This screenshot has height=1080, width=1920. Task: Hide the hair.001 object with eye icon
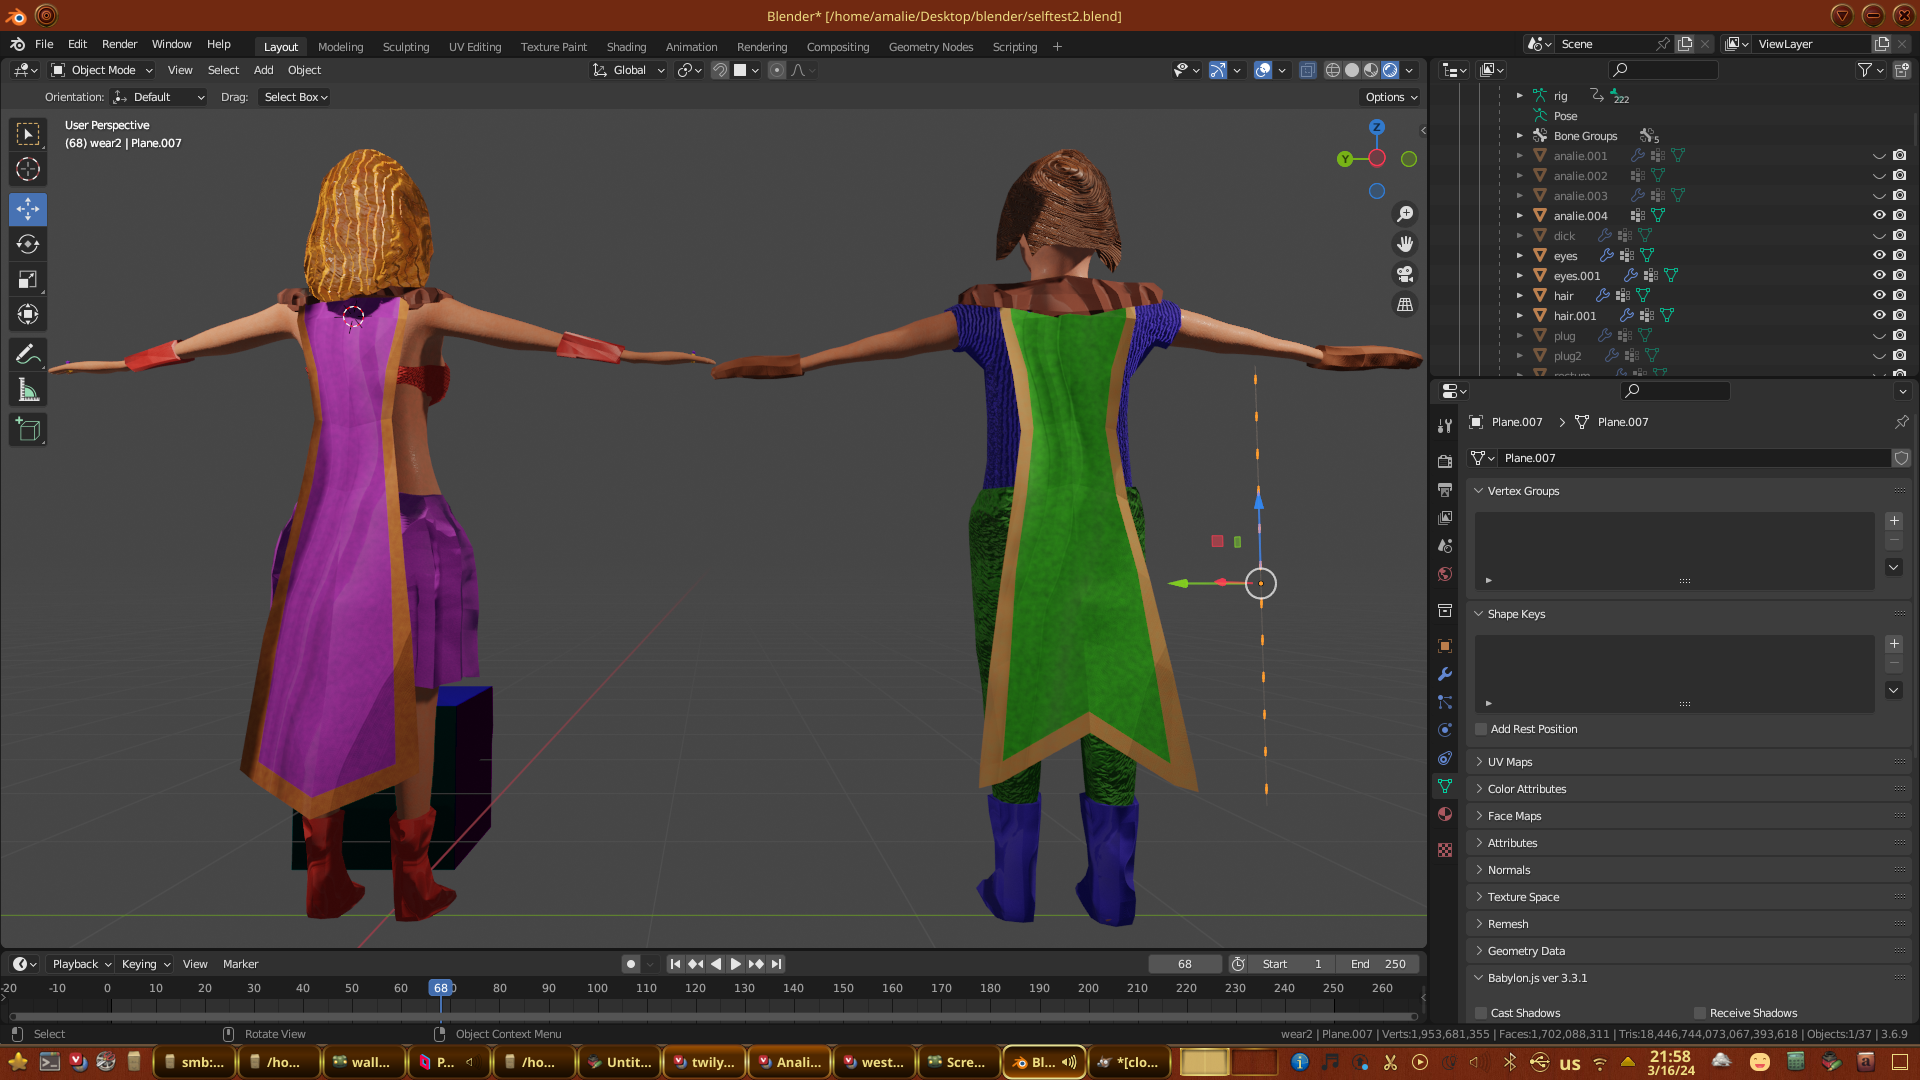click(1879, 315)
